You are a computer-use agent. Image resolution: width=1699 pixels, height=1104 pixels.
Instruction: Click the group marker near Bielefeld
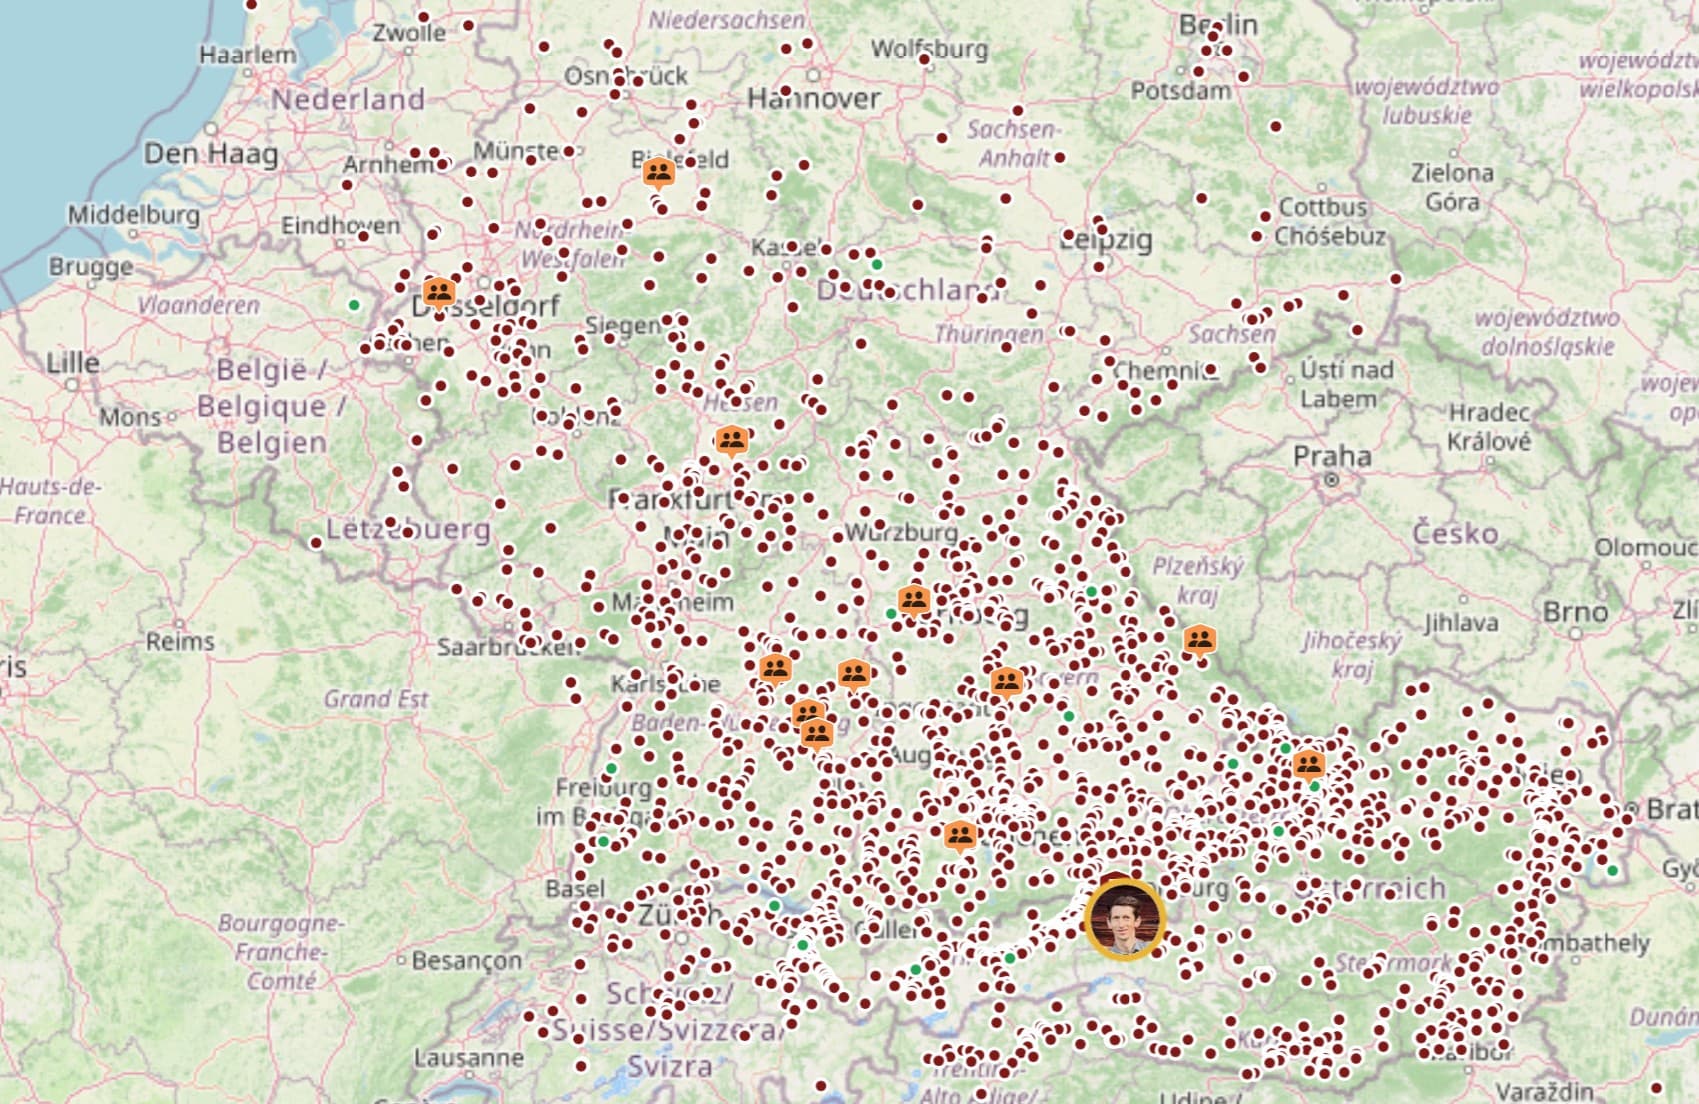(658, 173)
